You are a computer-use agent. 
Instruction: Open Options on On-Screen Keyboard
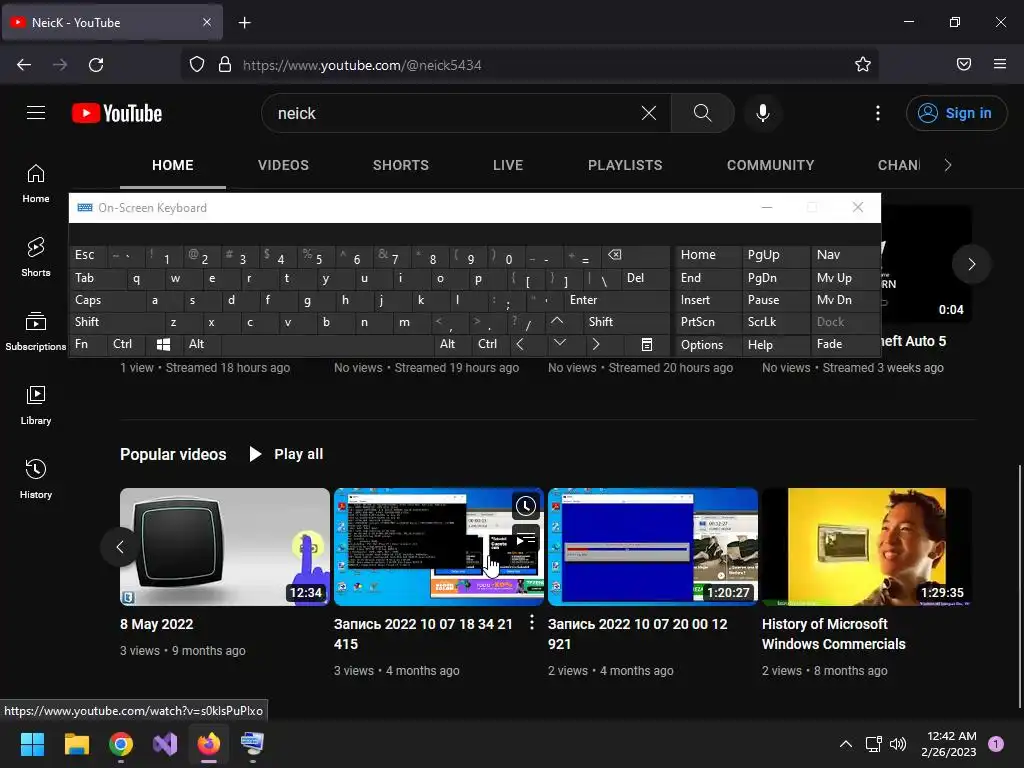click(x=708, y=344)
